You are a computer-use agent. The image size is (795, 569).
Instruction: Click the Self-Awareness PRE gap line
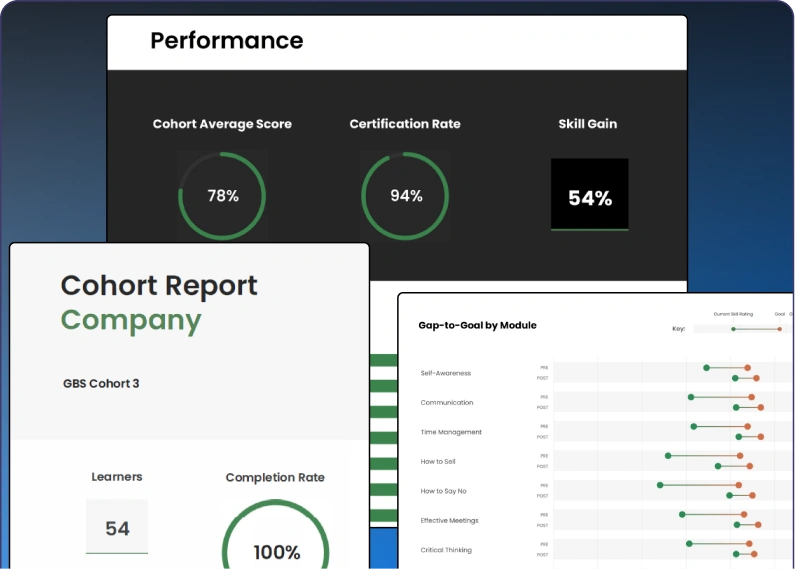[x=727, y=368]
